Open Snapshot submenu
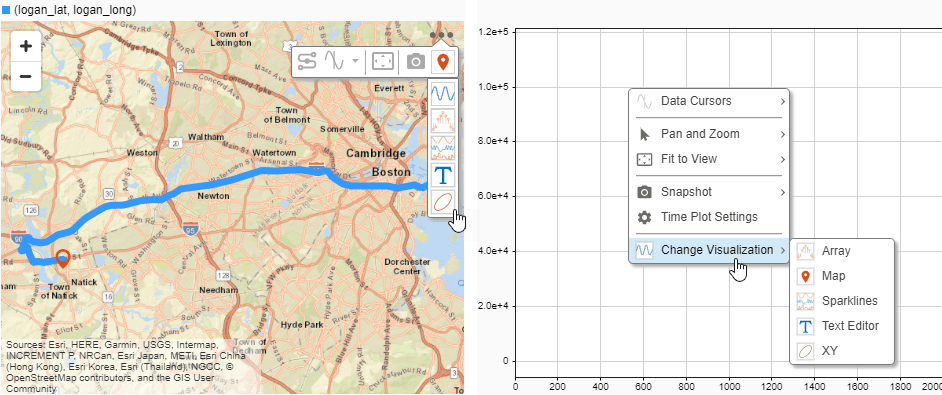942x395 pixels. (x=709, y=192)
